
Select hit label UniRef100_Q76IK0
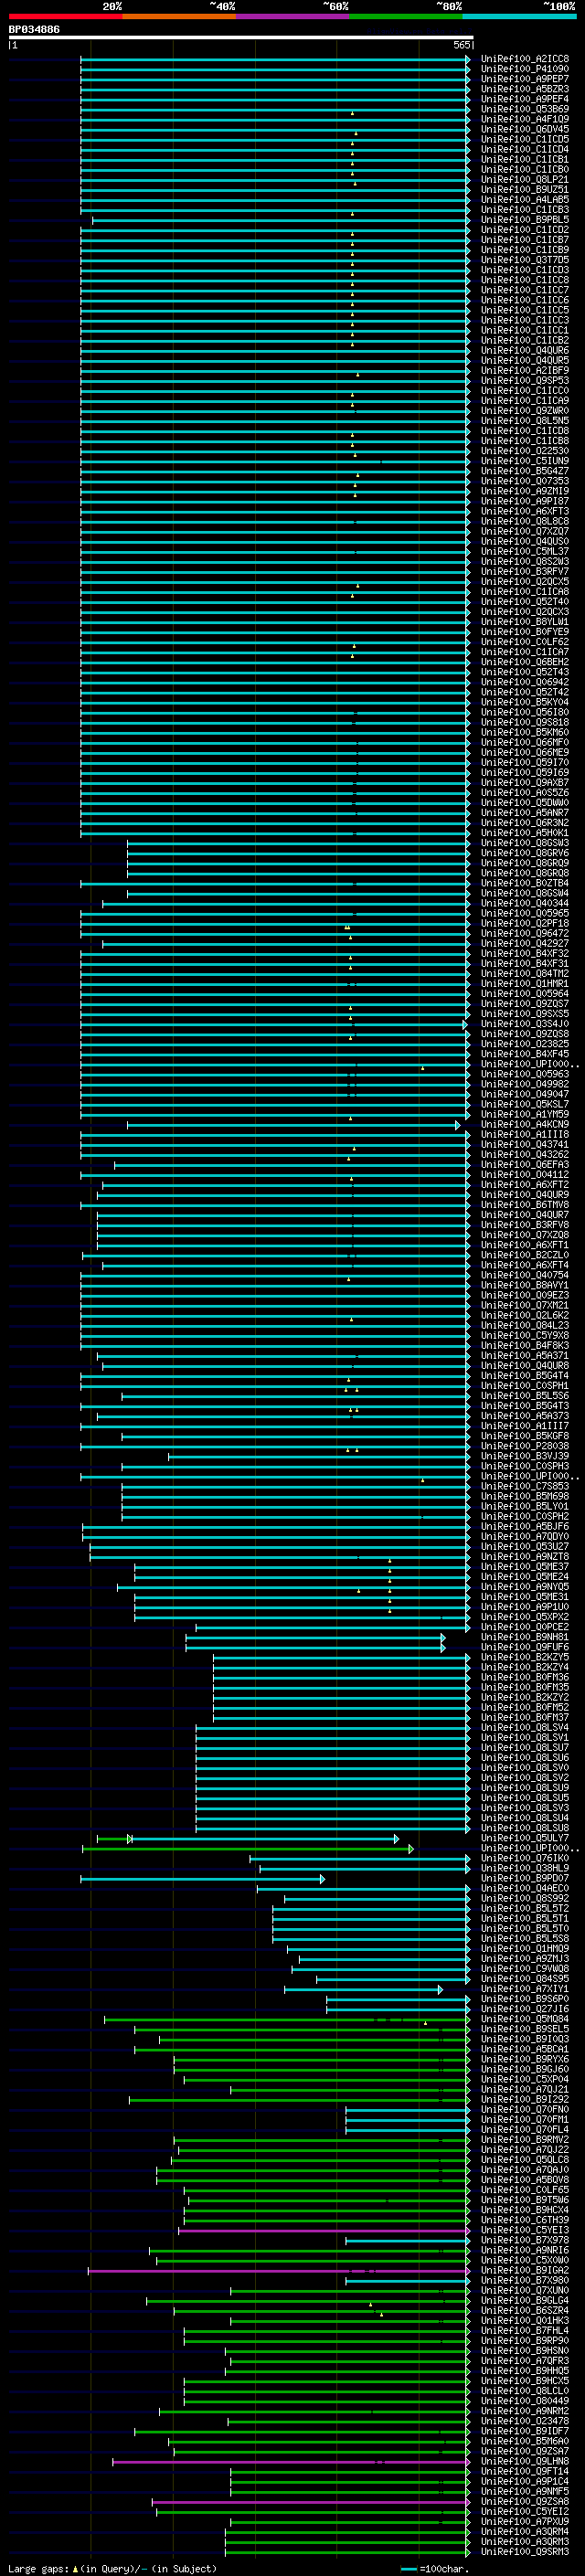(525, 1858)
